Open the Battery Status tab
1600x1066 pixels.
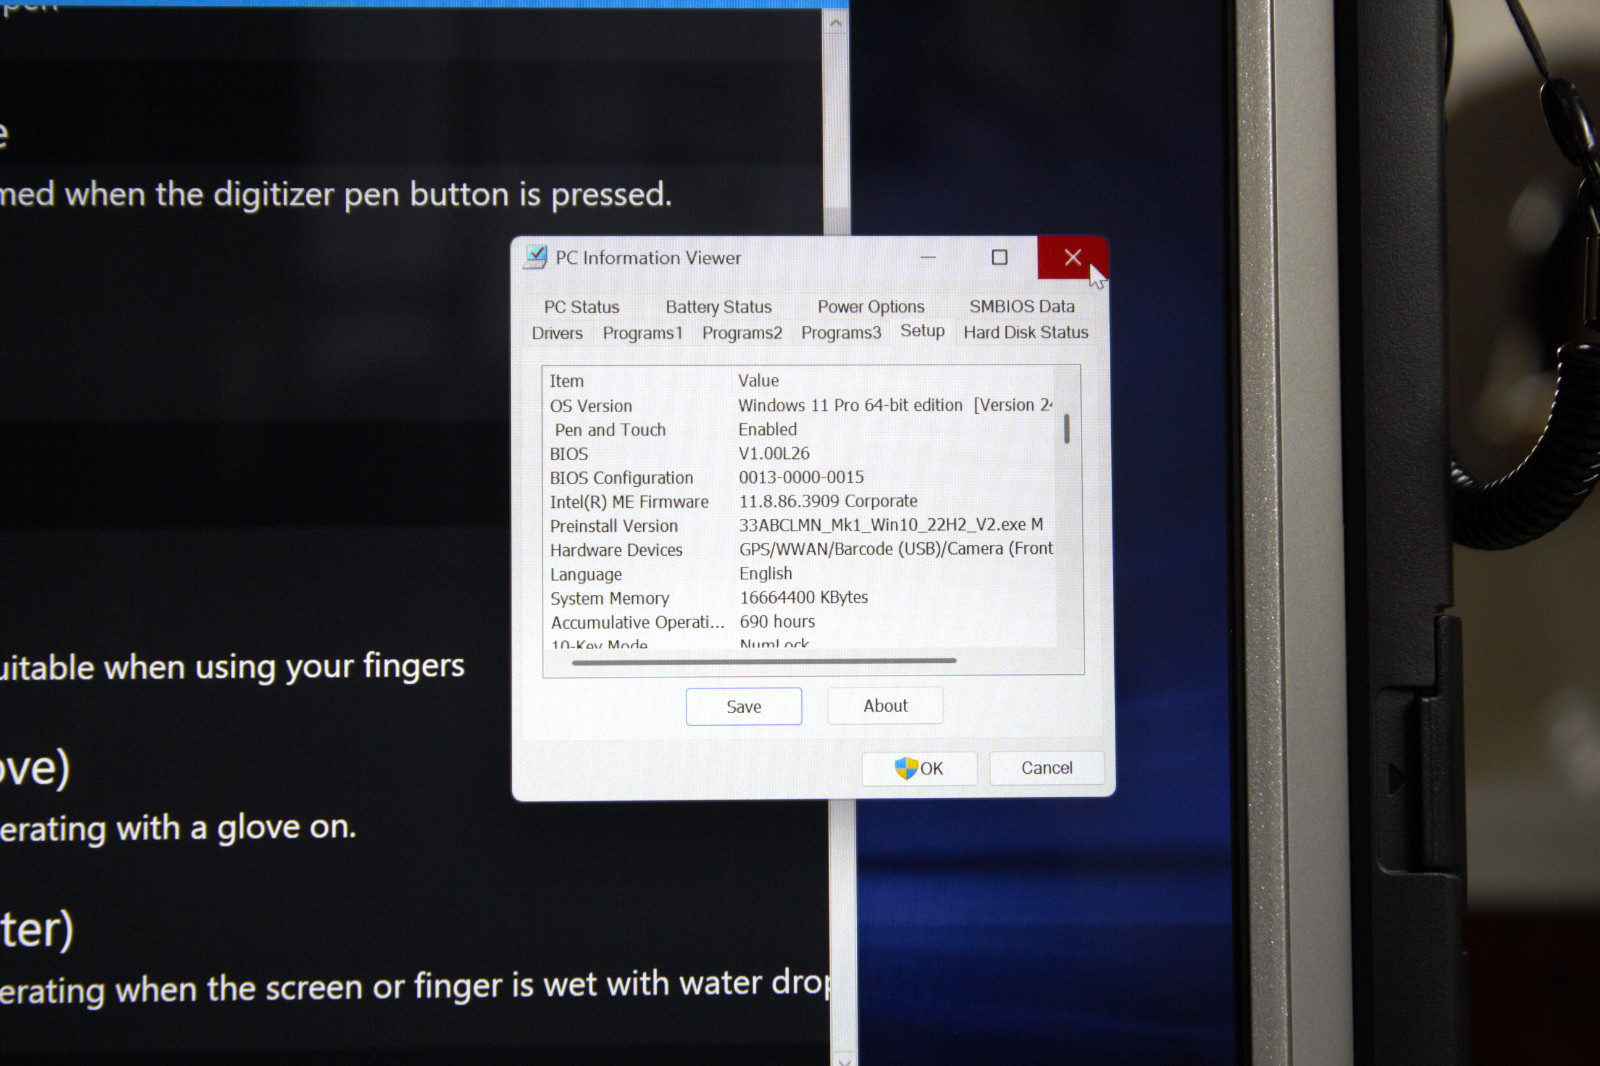point(719,307)
